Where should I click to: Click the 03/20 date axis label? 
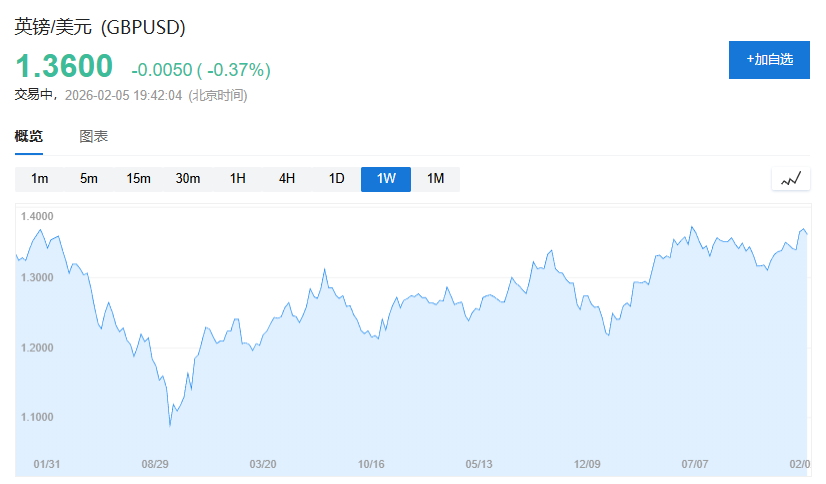coord(263,464)
